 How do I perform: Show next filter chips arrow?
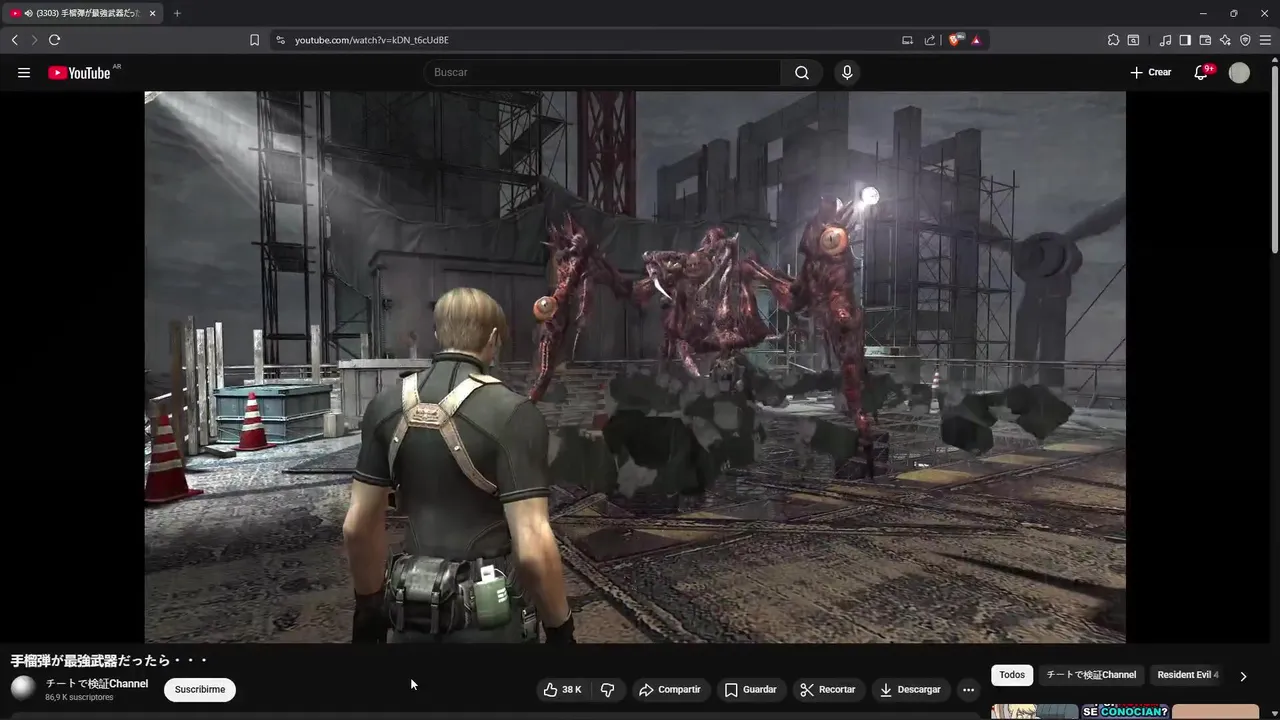pos(1243,676)
